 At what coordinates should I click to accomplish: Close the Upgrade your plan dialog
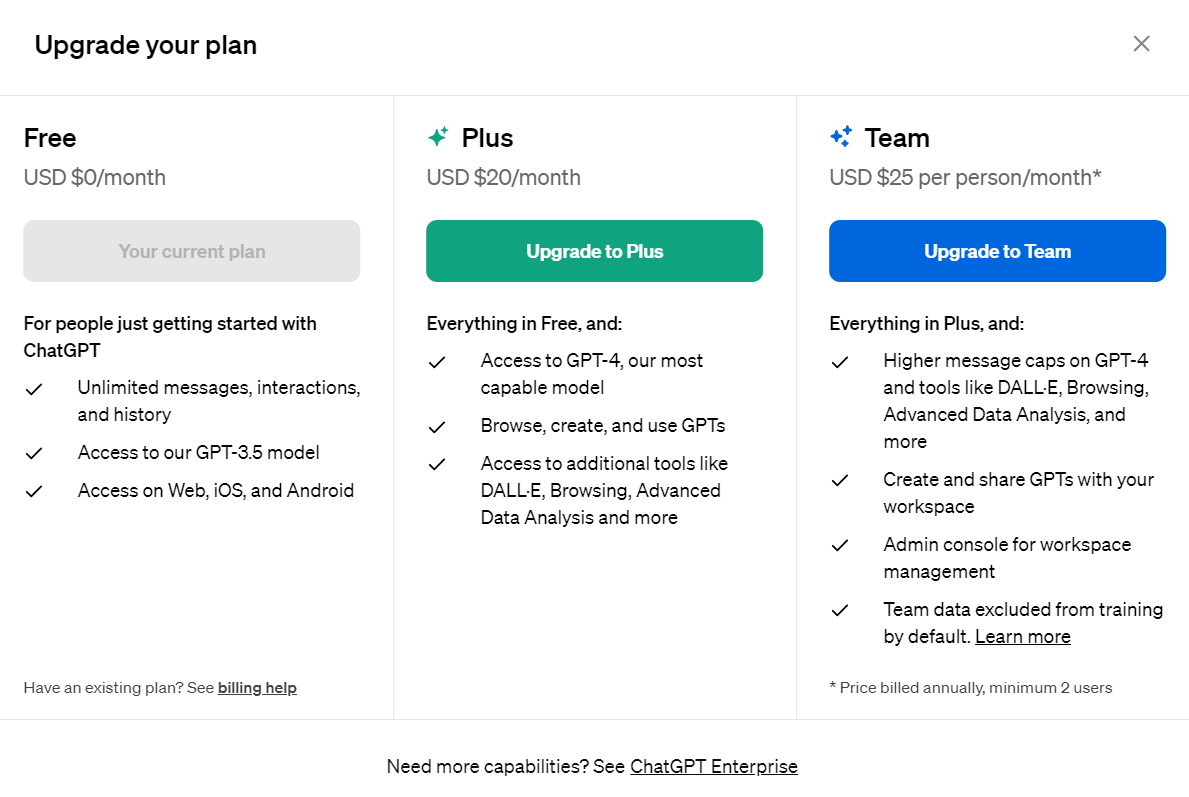point(1141,44)
